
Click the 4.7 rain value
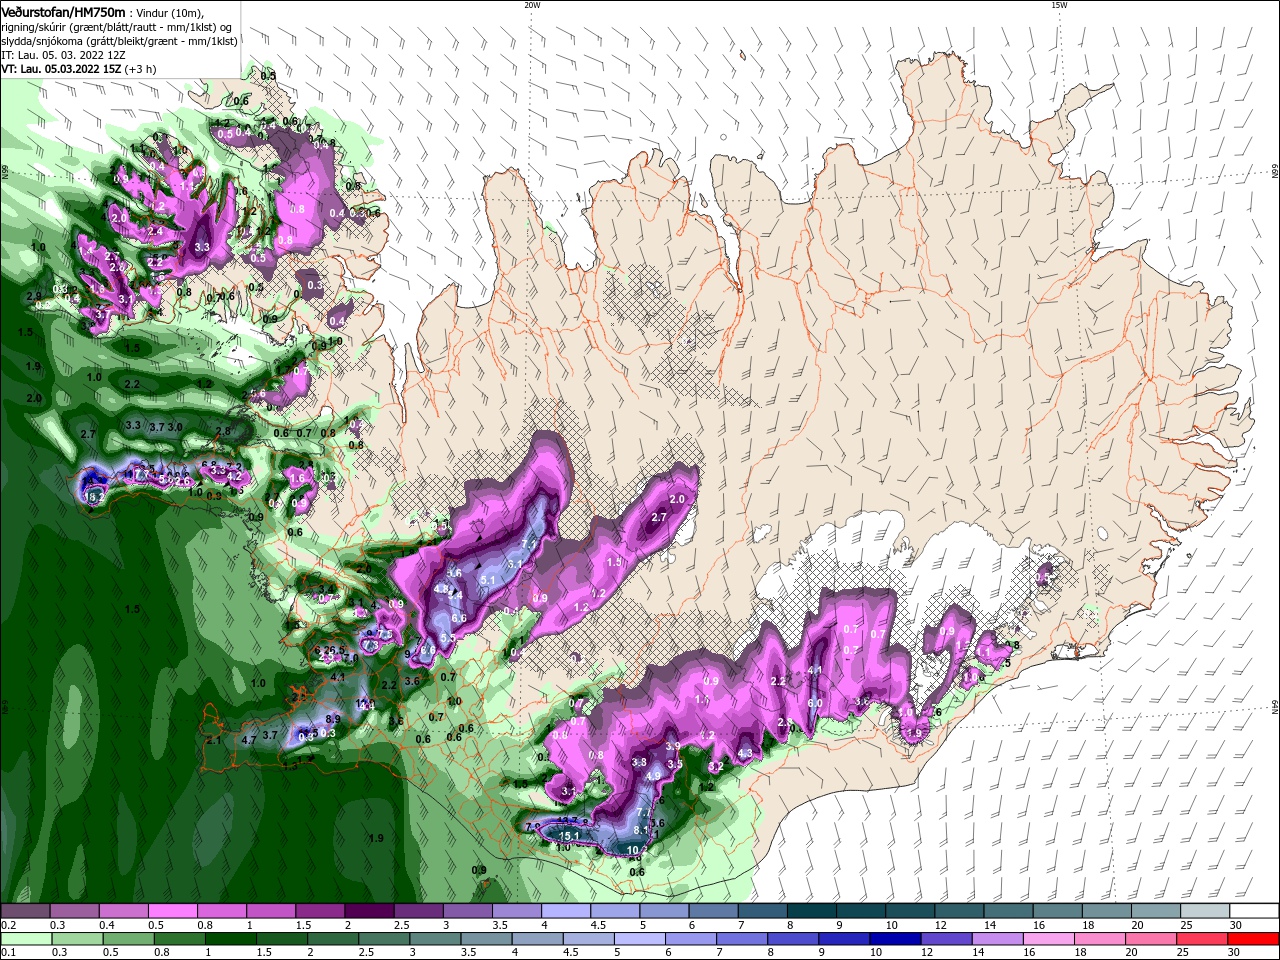tap(250, 740)
